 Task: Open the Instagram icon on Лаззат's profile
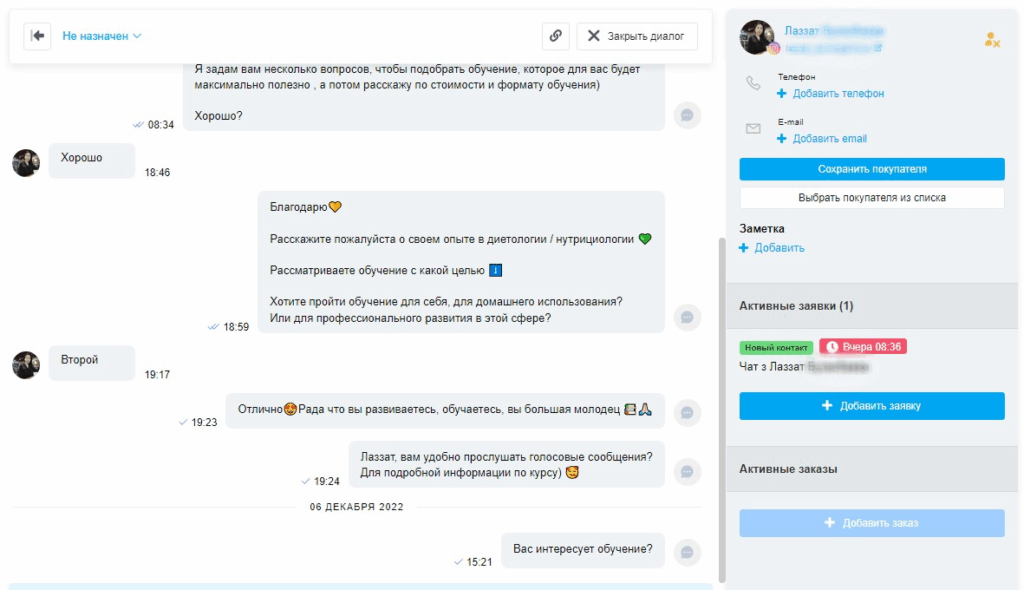(x=774, y=45)
